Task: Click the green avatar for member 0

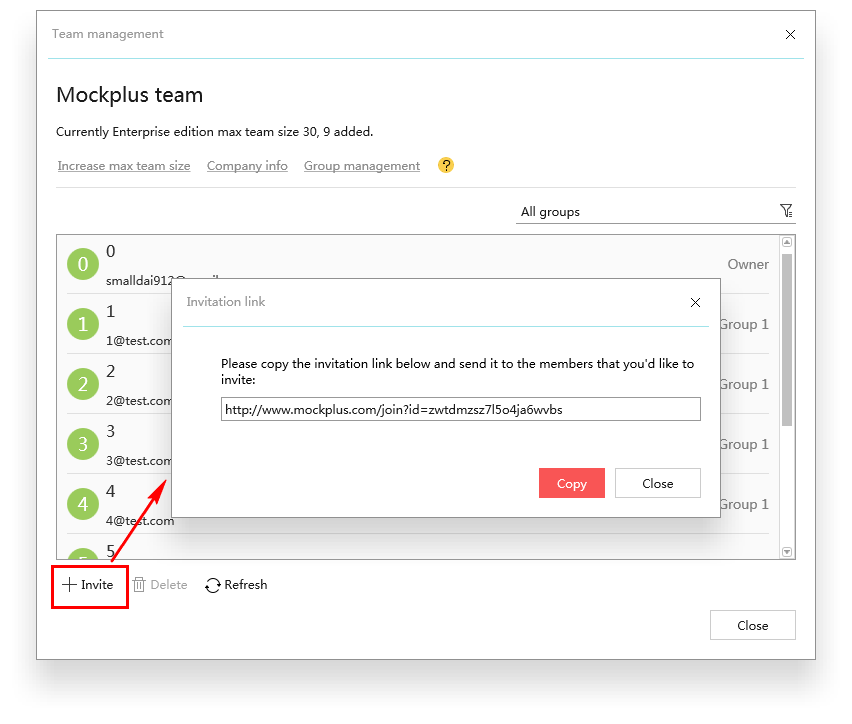Action: pyautogui.click(x=83, y=264)
